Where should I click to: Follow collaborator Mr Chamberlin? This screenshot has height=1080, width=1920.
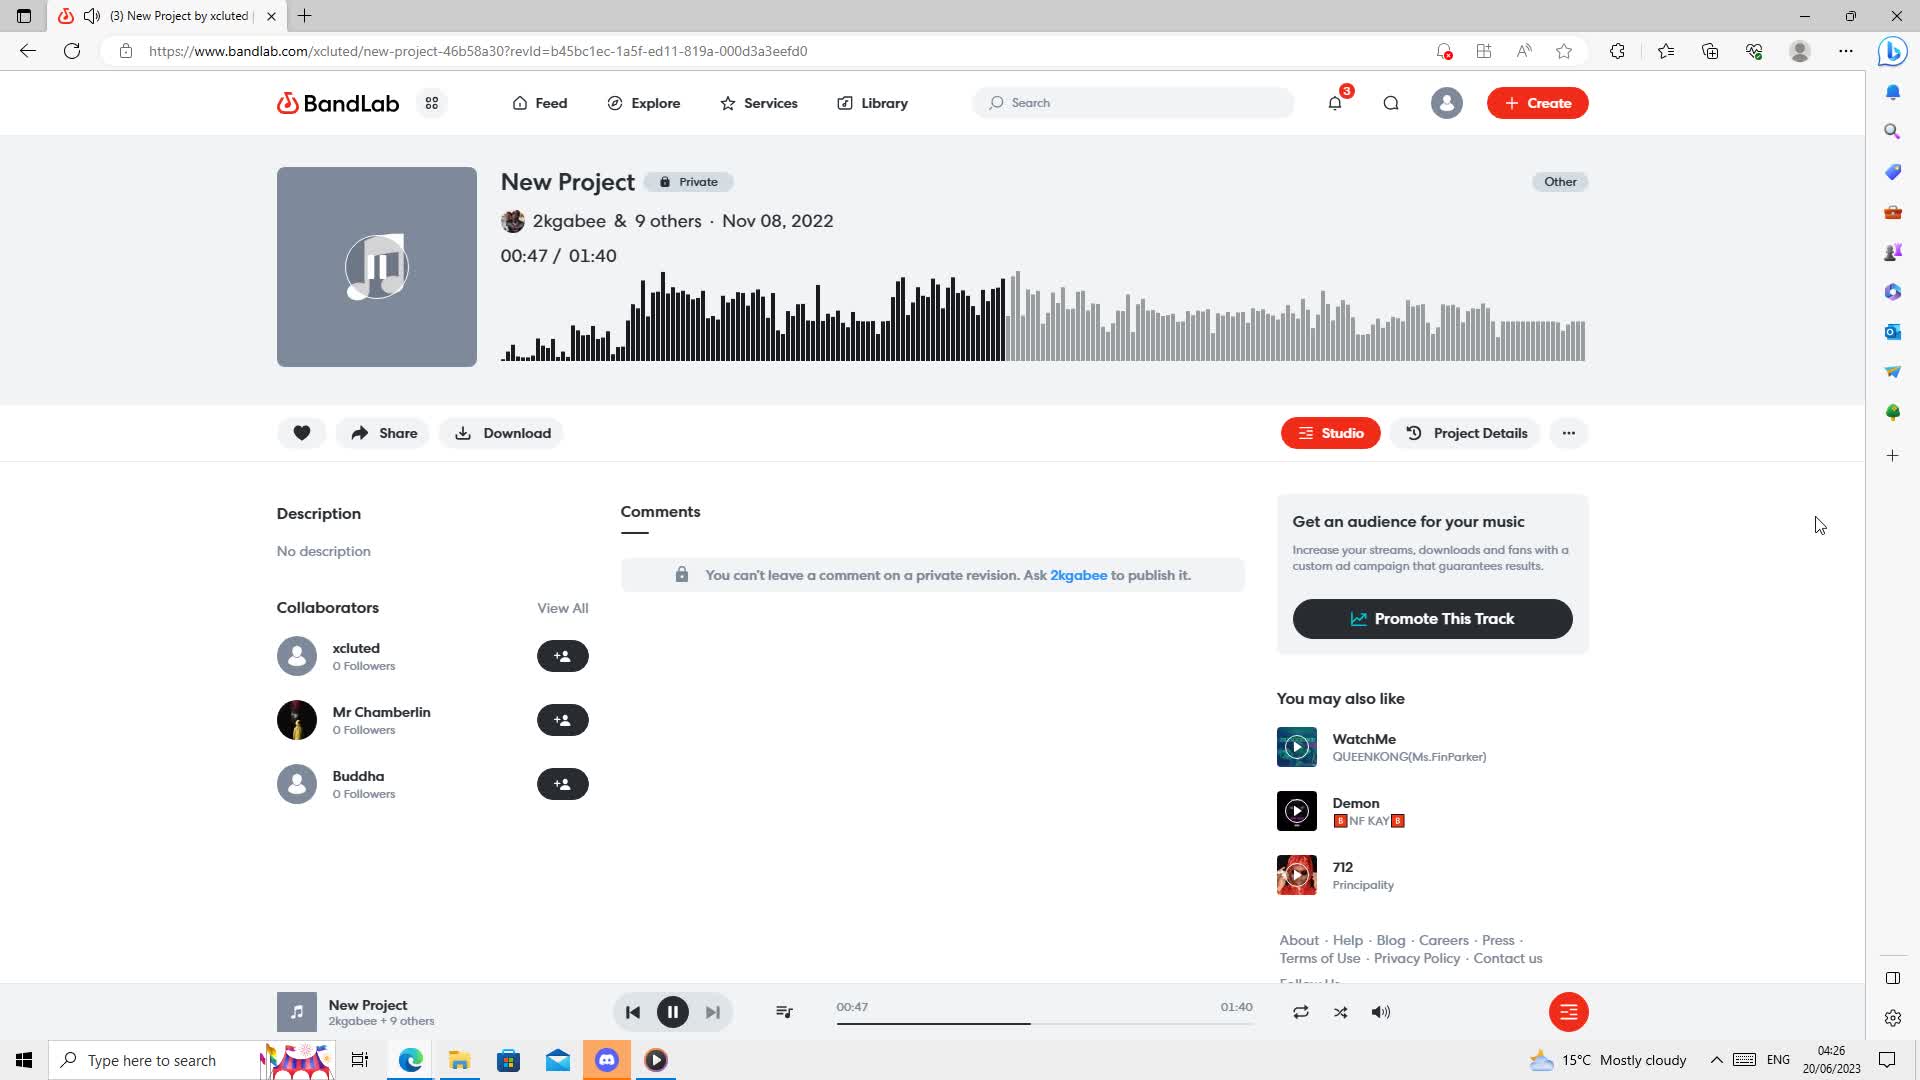[x=562, y=720]
